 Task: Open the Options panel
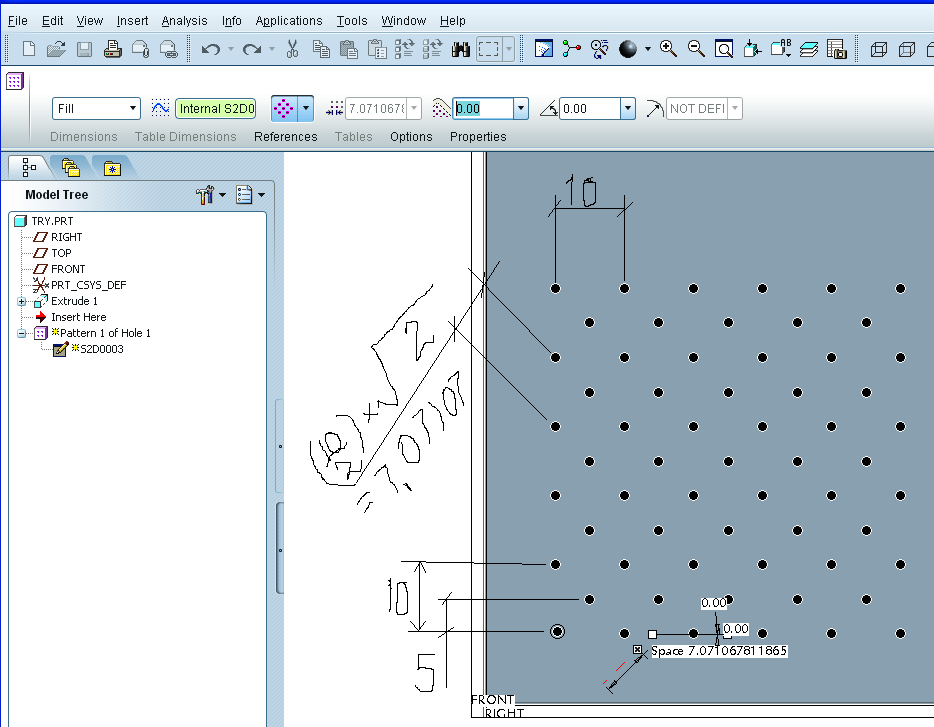411,137
